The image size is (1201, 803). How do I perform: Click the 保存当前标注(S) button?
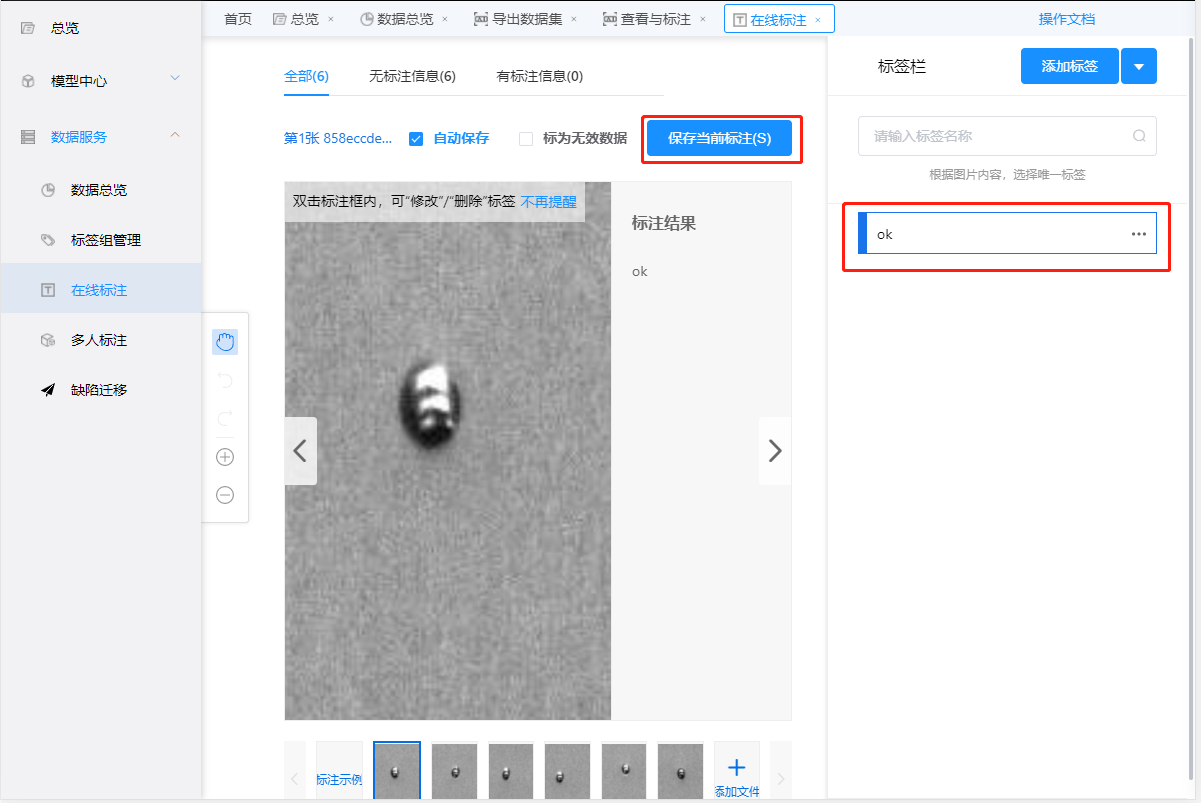[x=720, y=139]
